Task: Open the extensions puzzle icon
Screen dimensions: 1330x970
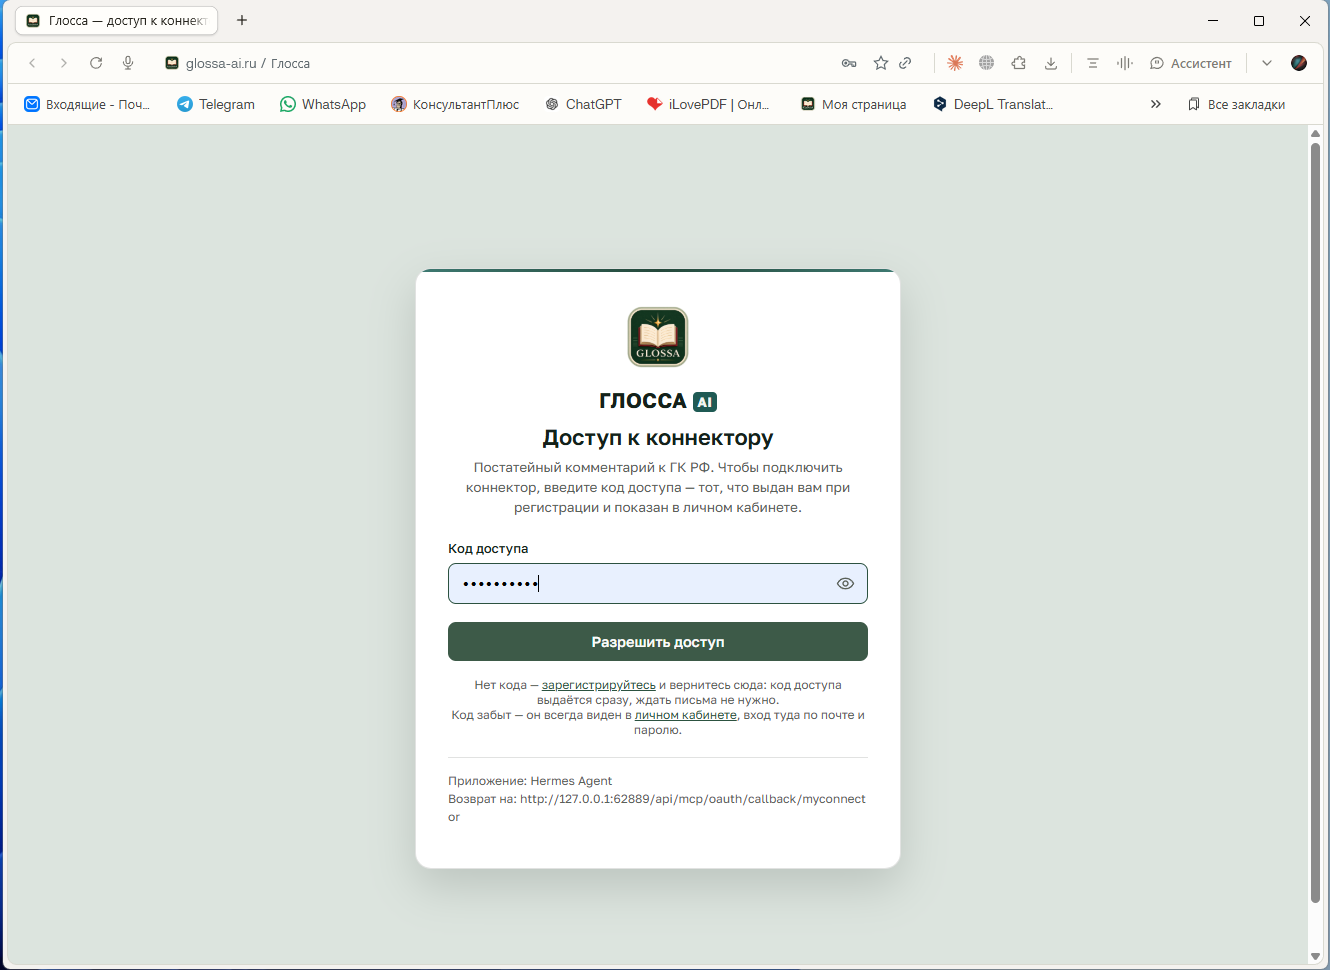Action: [x=1019, y=63]
